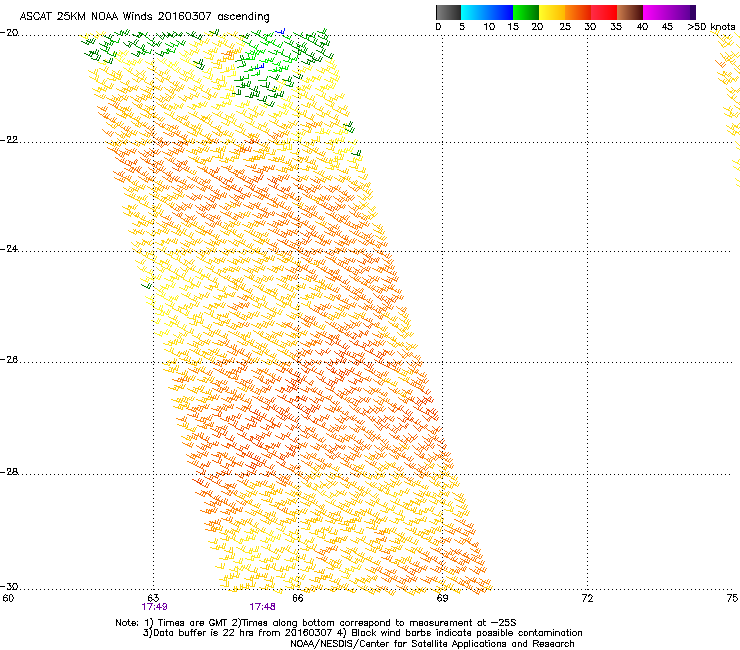The width and height of the screenshot is (740, 650).
Task: Click the '35' label under the color scale
Action: click(x=616, y=27)
